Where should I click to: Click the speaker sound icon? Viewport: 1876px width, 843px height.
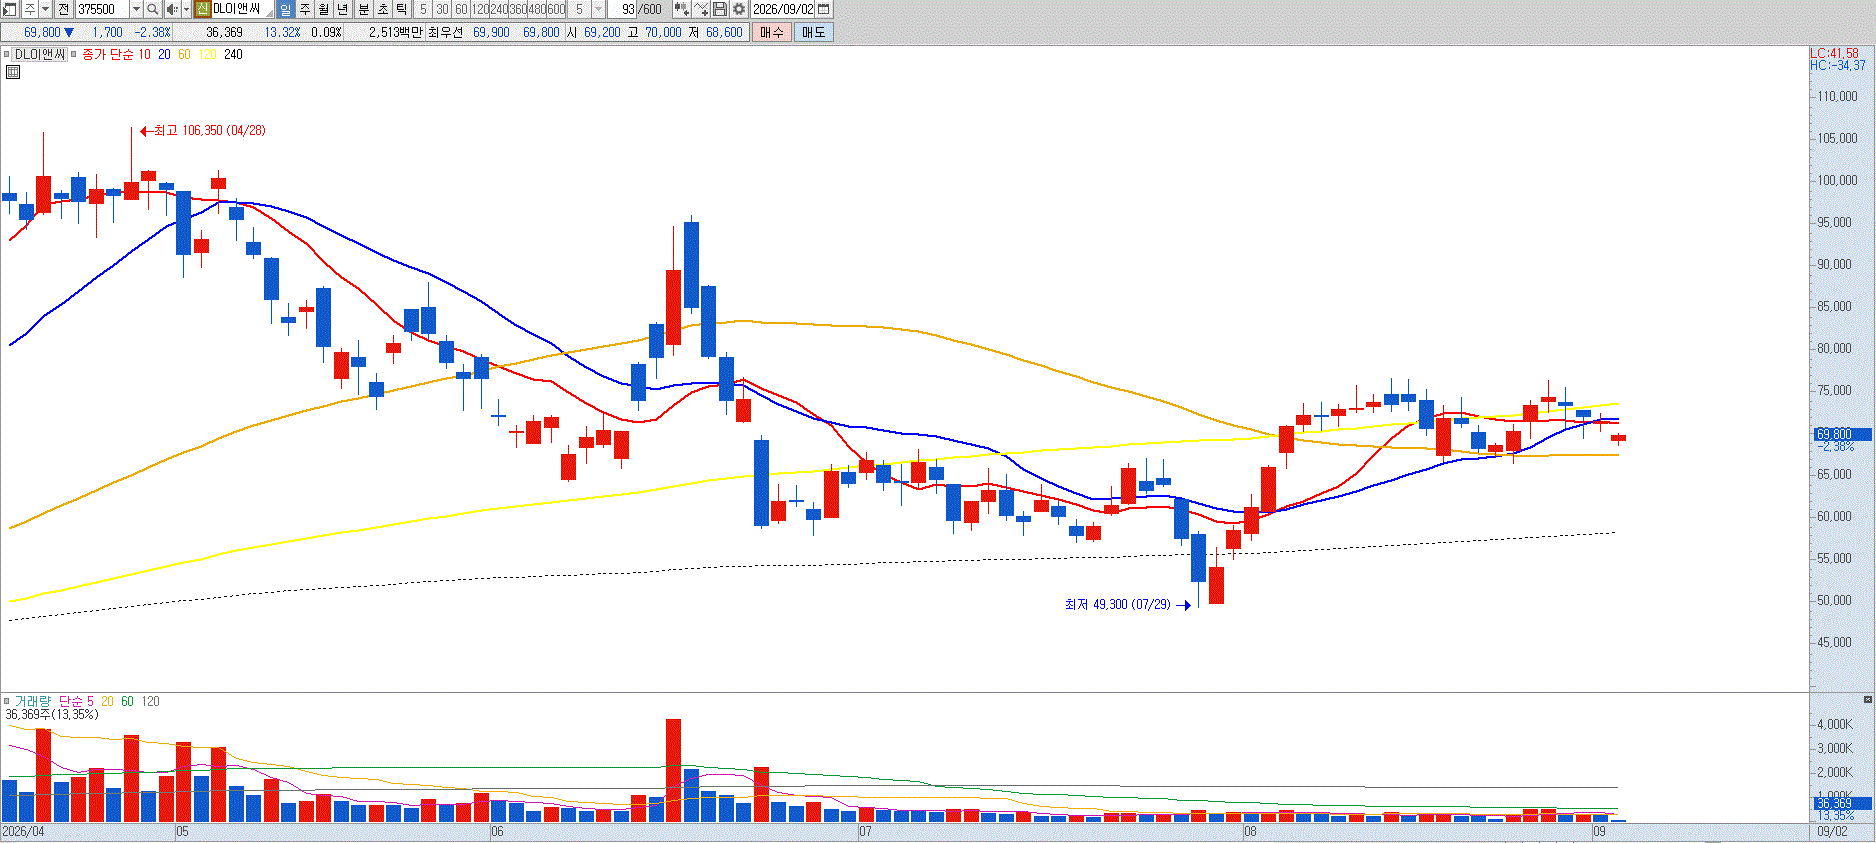[171, 9]
